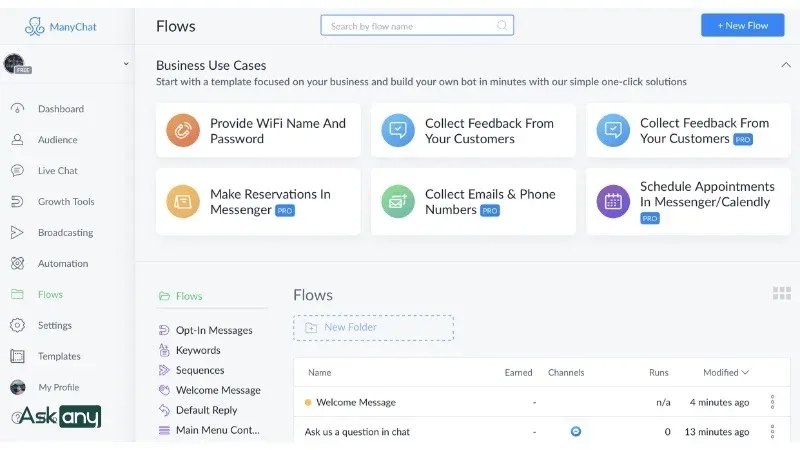Open Broadcasting section
800x450 pixels.
click(x=65, y=233)
